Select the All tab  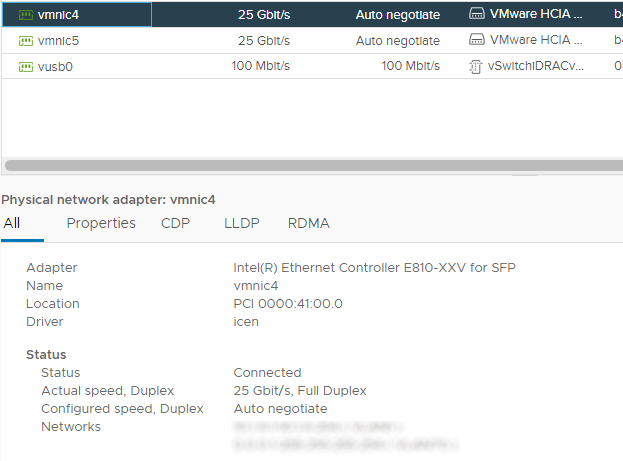click(12, 223)
